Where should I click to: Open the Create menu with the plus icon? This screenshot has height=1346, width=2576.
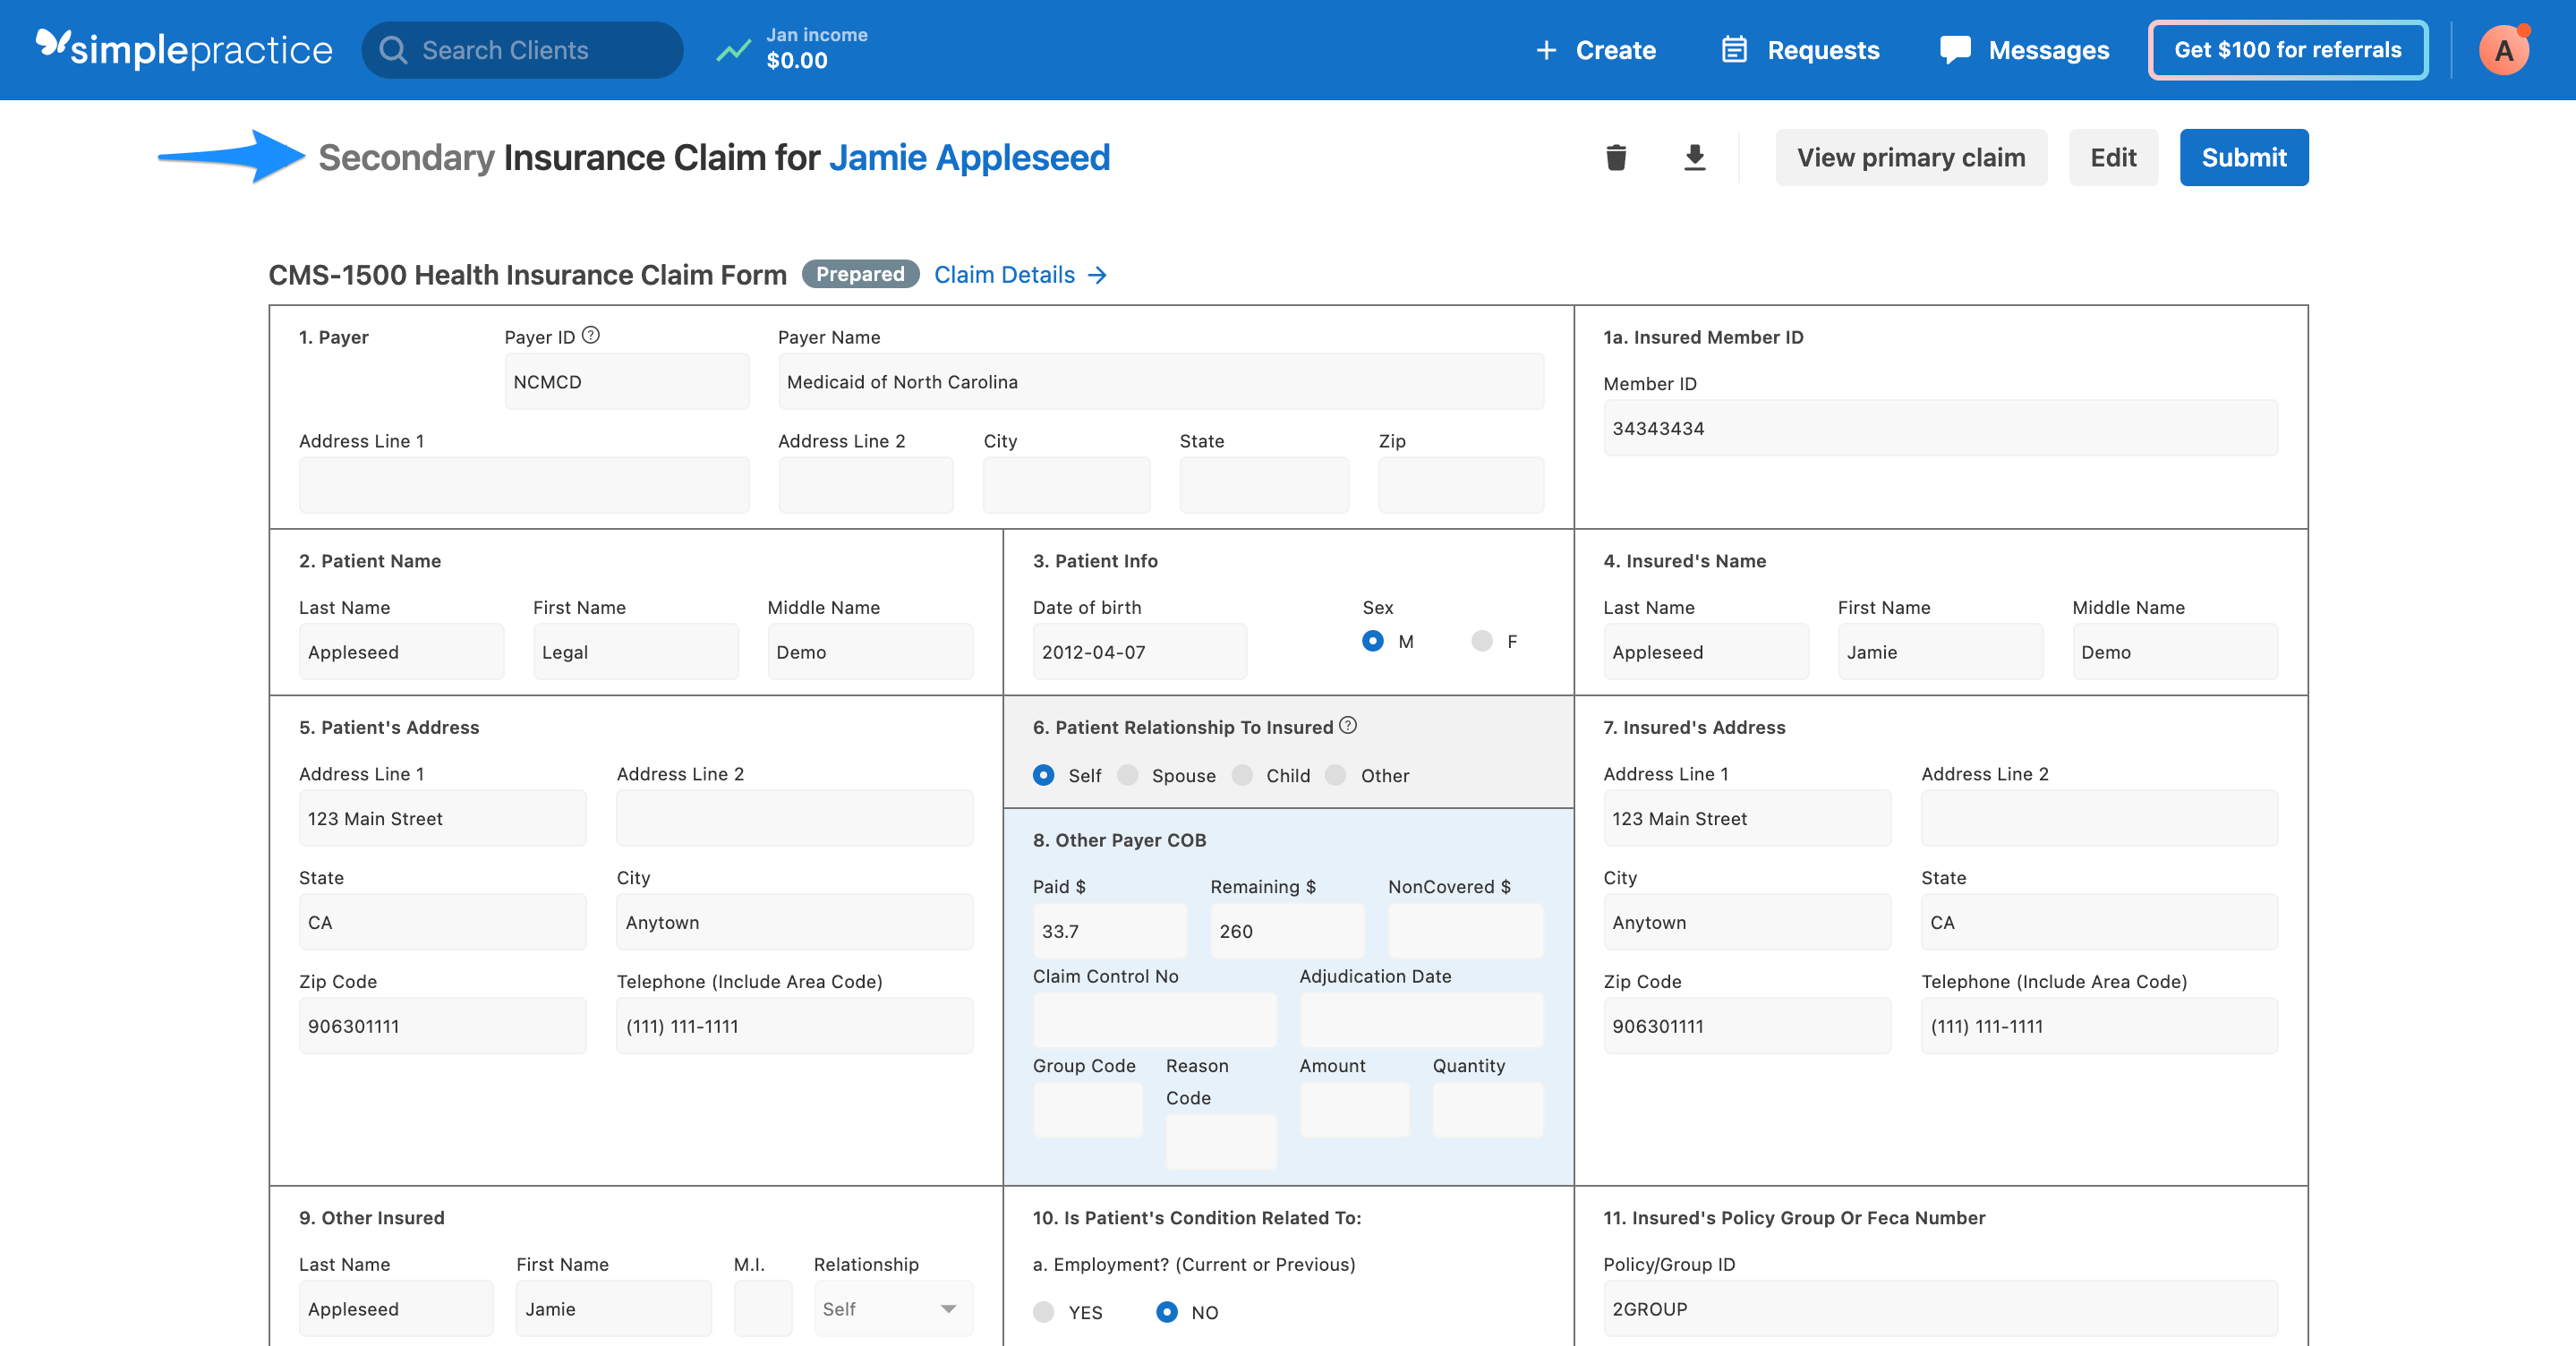coord(1546,49)
